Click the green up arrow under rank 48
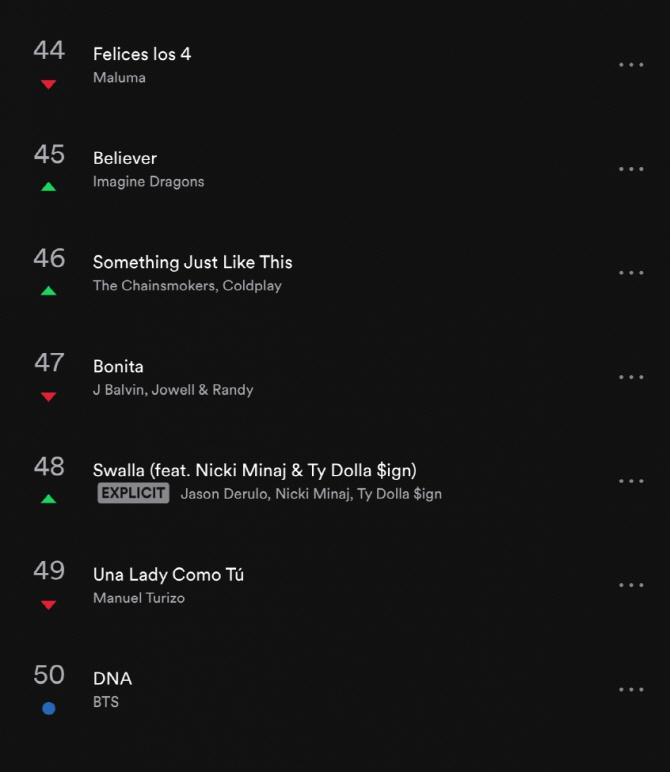The width and height of the screenshot is (670, 772). point(48,499)
